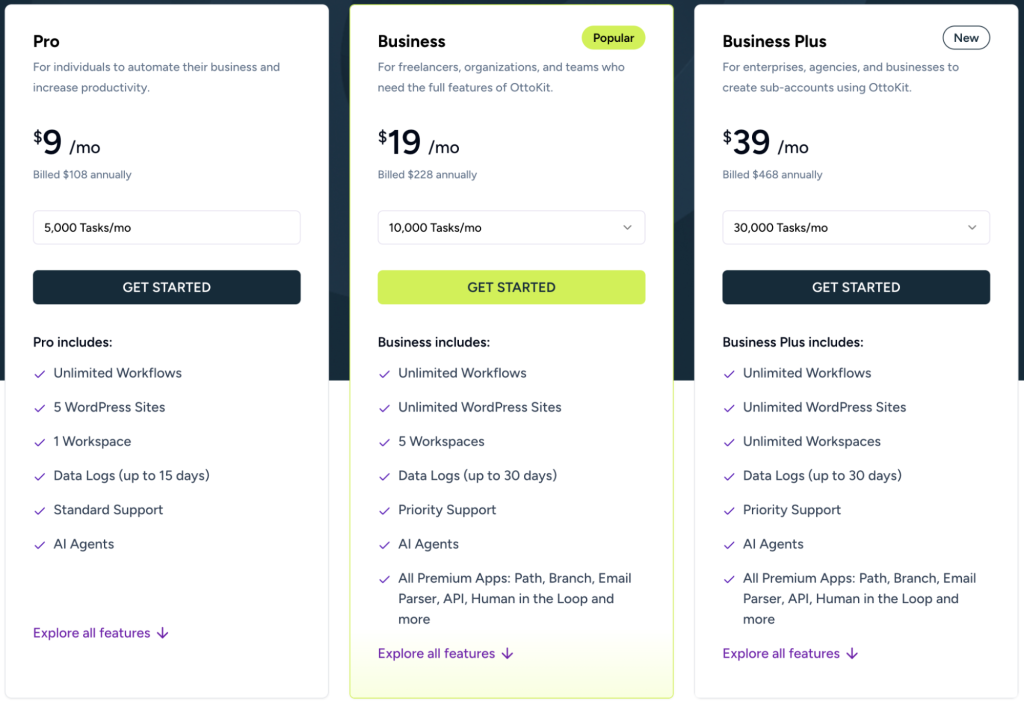Click the 5,000 Tasks/mo field

[166, 228]
